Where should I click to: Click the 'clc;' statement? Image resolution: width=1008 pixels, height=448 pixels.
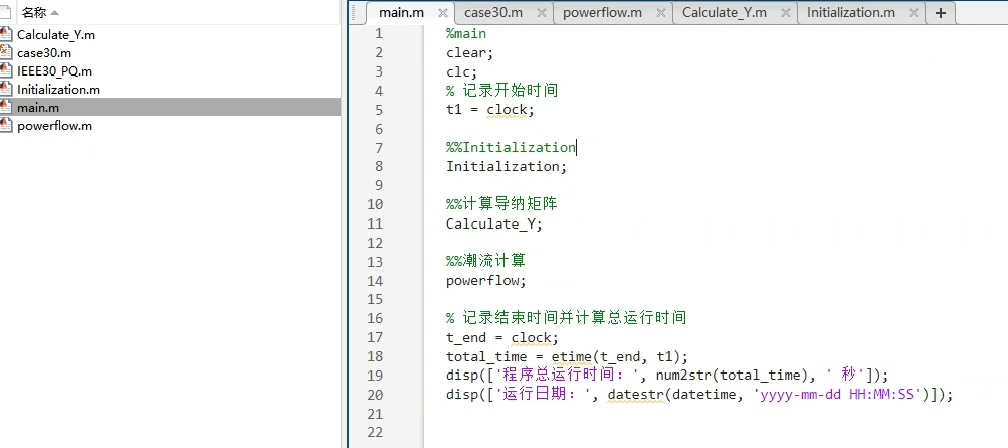pyautogui.click(x=462, y=72)
